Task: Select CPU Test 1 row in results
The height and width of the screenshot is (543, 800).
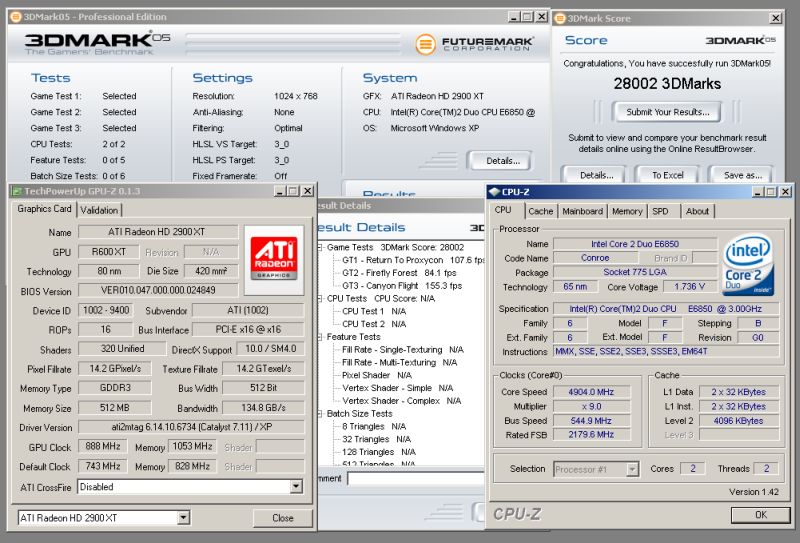Action: pos(374,311)
